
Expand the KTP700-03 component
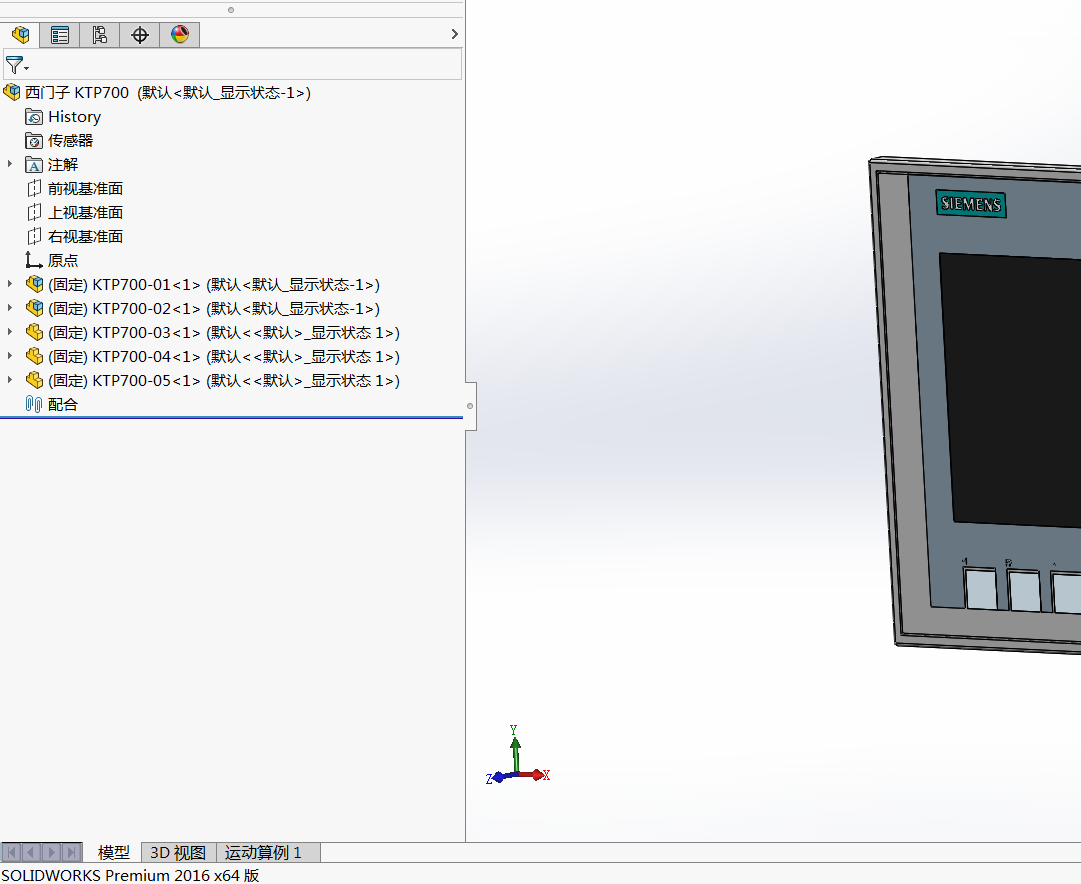[10, 332]
